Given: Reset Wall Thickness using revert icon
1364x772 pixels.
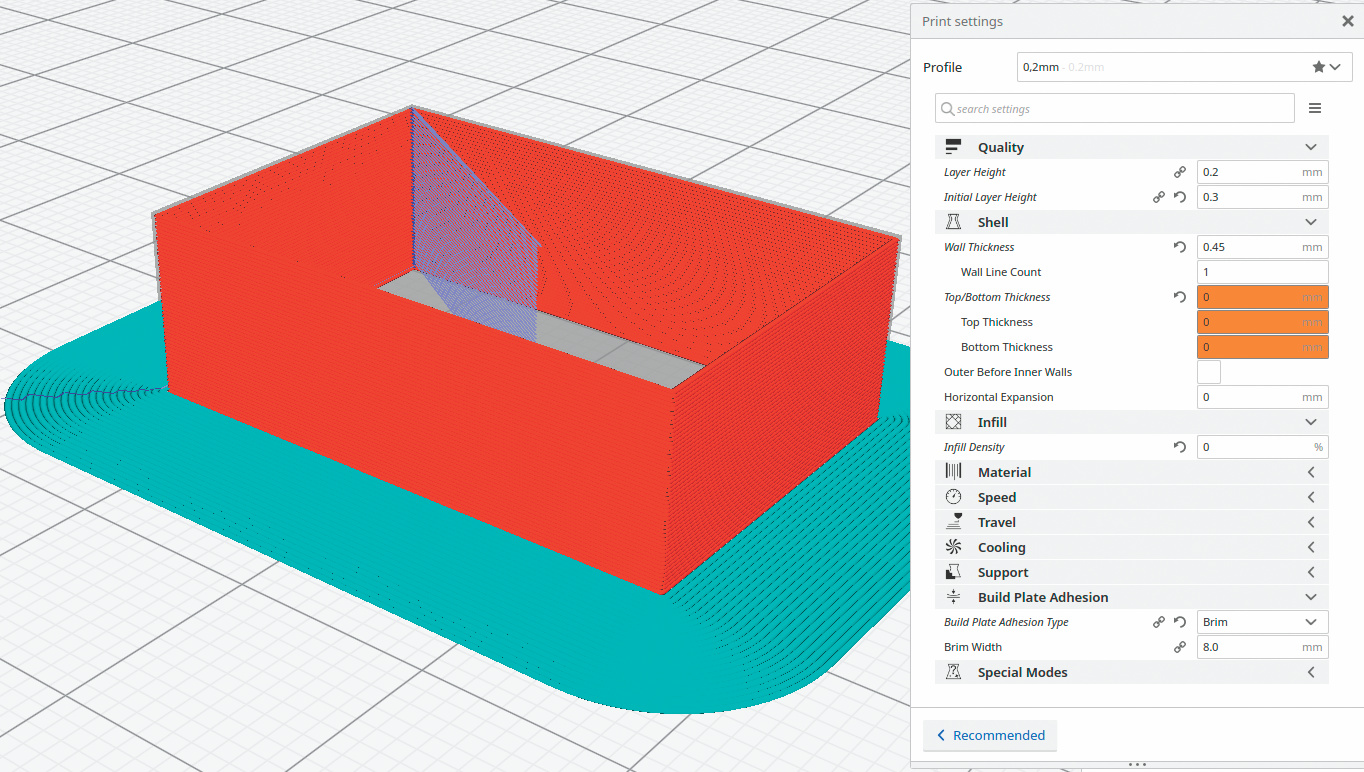Looking at the screenshot, I should pyautogui.click(x=1180, y=247).
